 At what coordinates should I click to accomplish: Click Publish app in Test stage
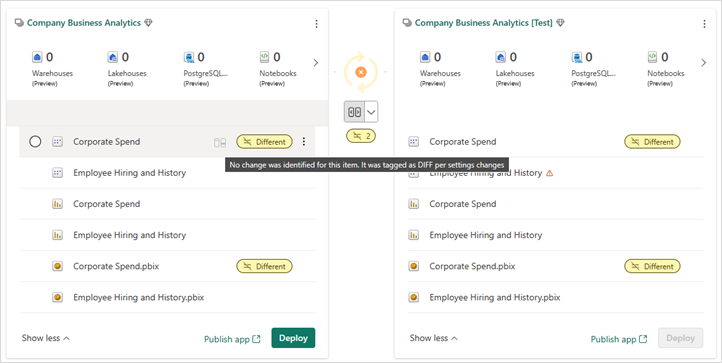[619, 339]
